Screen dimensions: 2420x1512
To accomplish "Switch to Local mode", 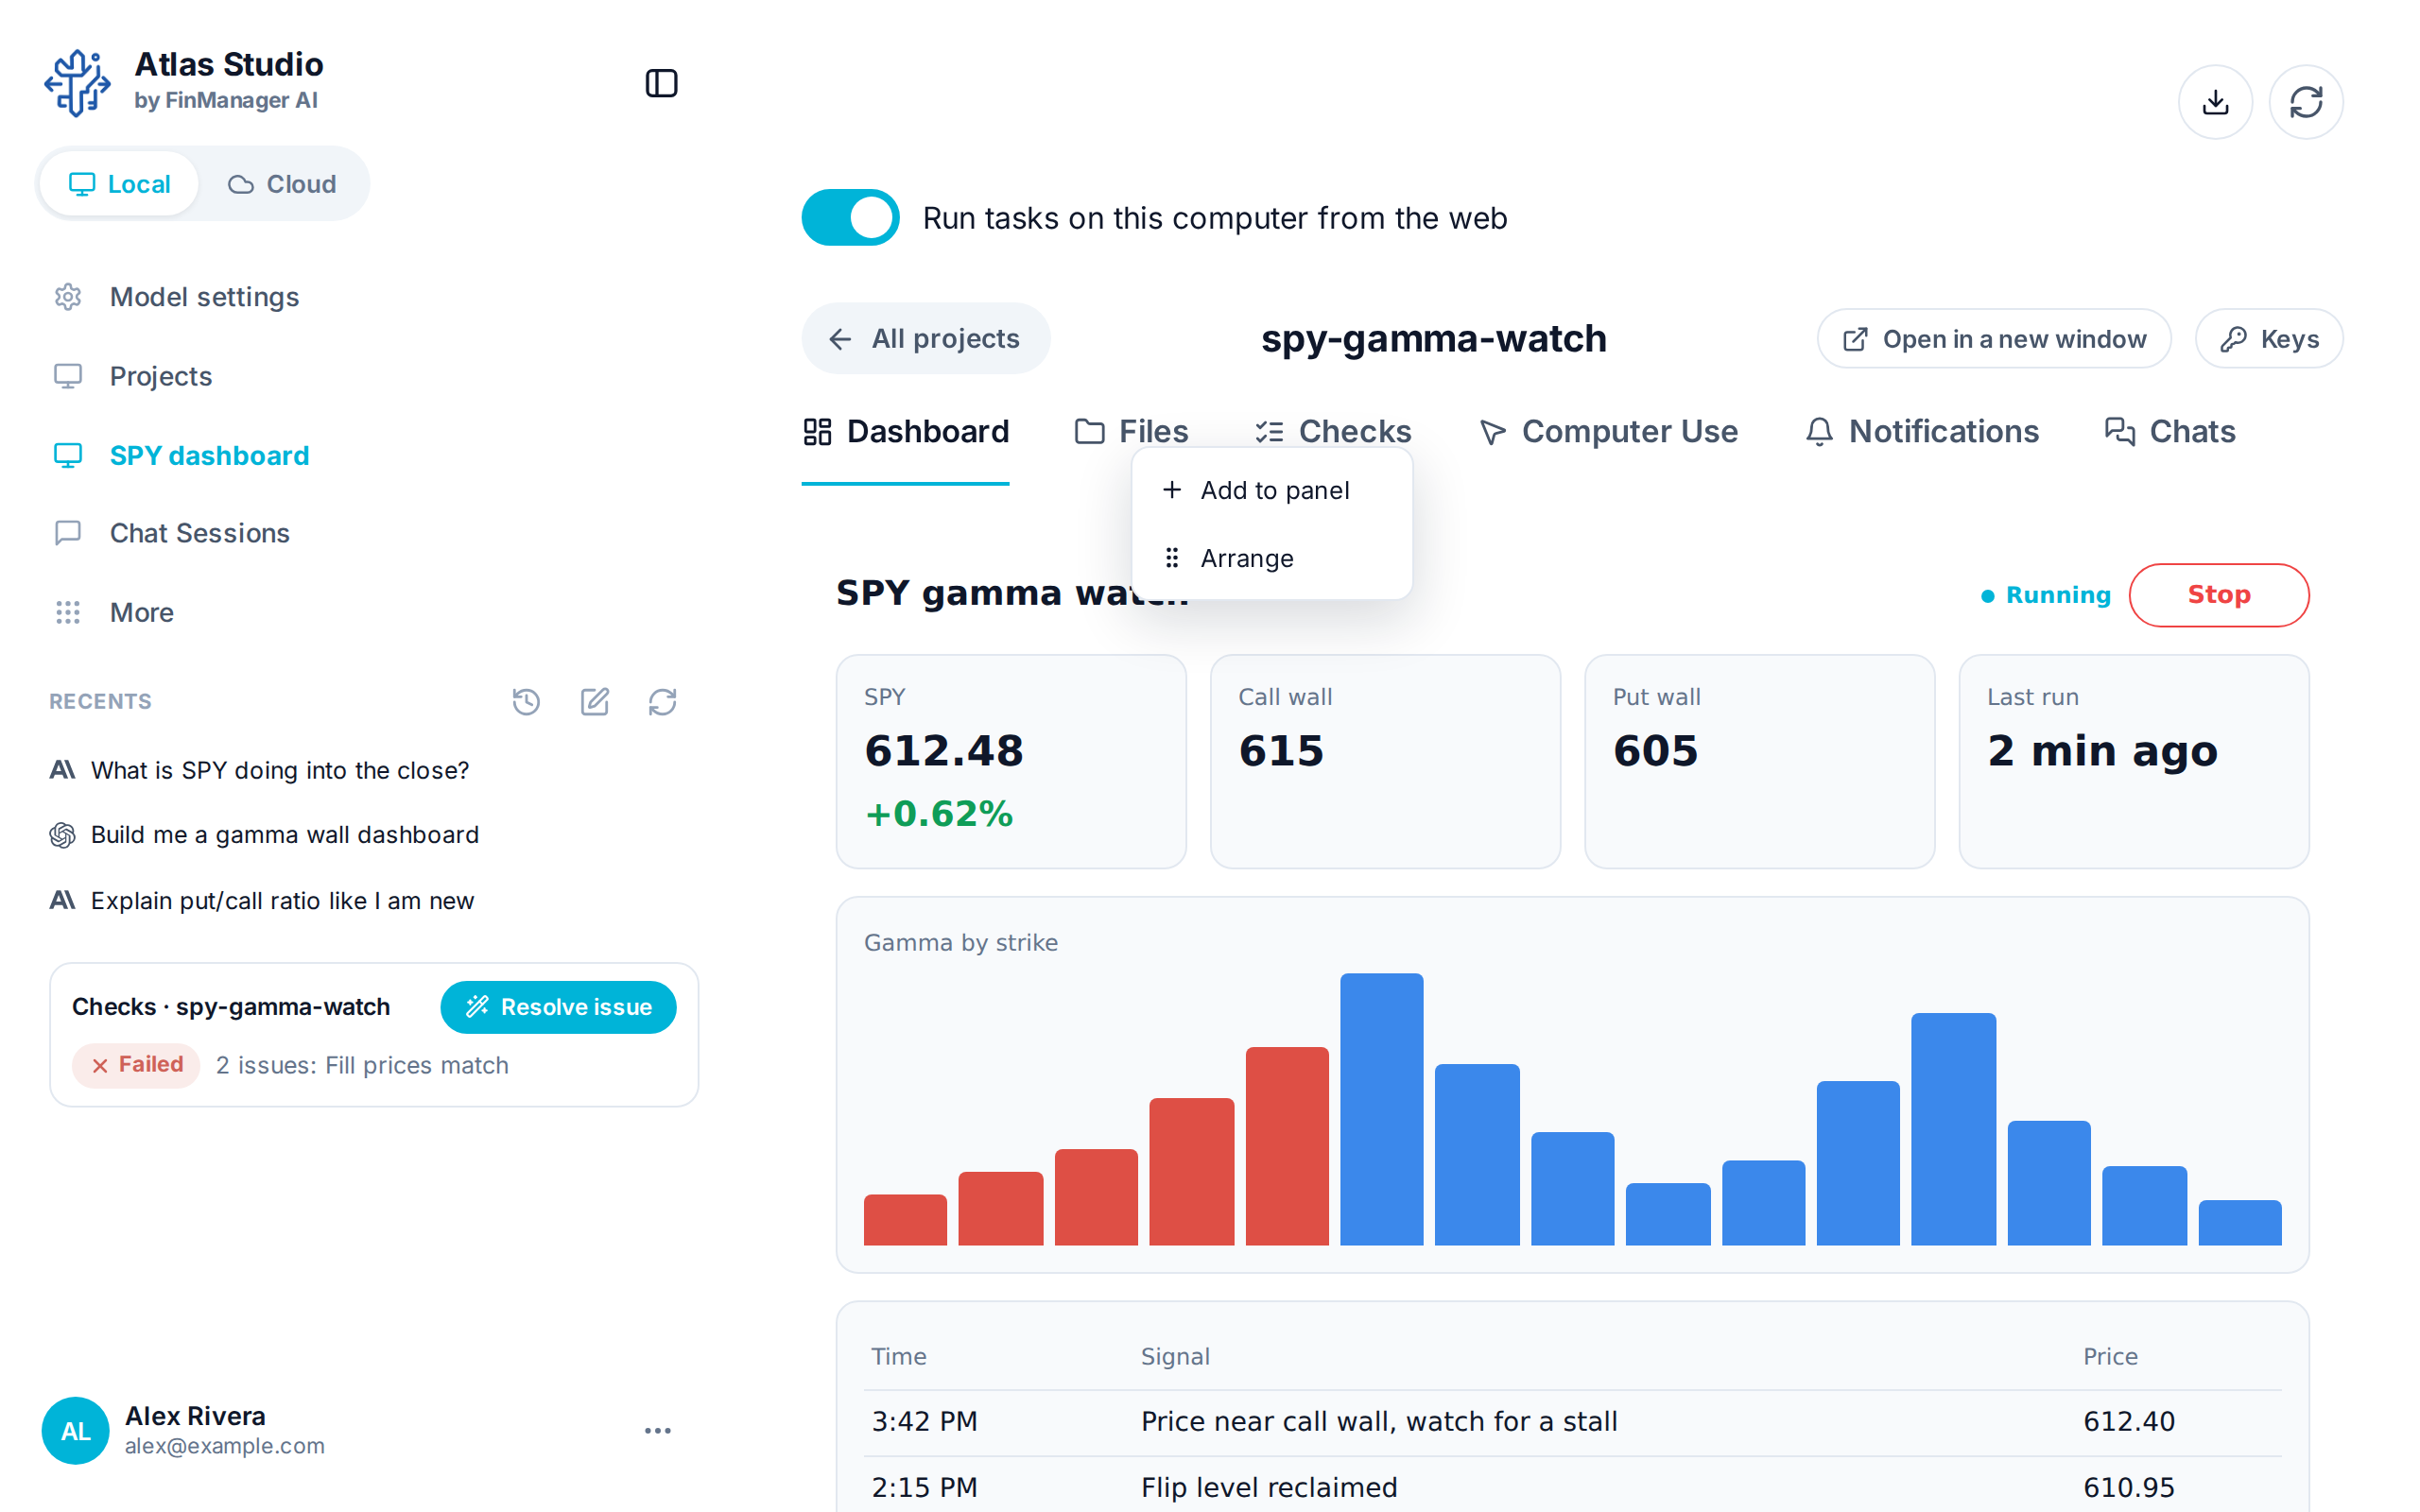I will click(119, 184).
